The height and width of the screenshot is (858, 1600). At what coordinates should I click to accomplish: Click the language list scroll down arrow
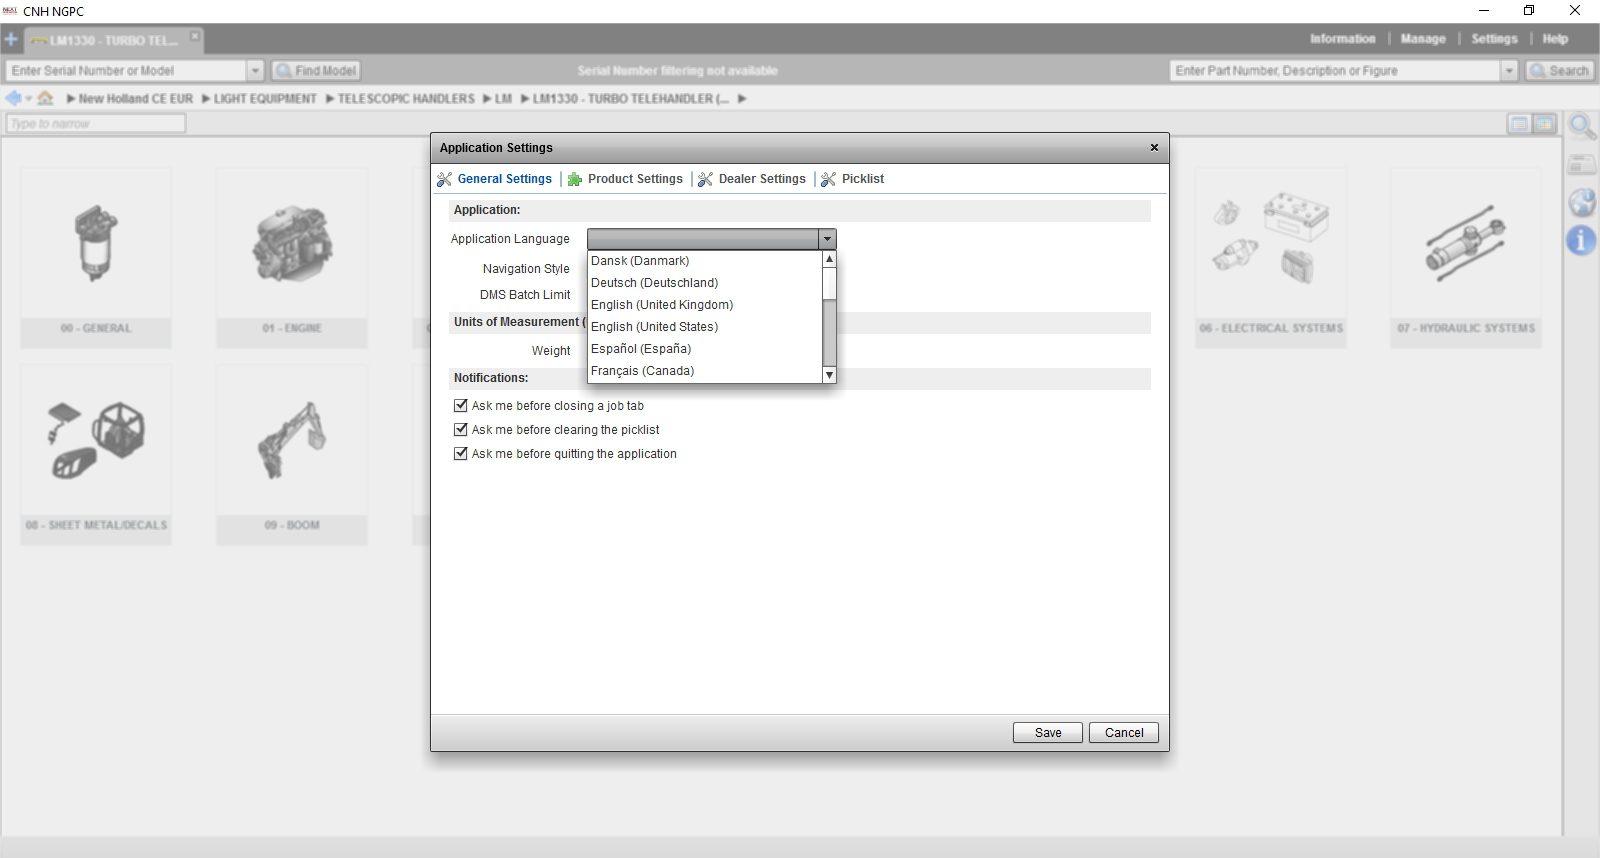point(829,375)
